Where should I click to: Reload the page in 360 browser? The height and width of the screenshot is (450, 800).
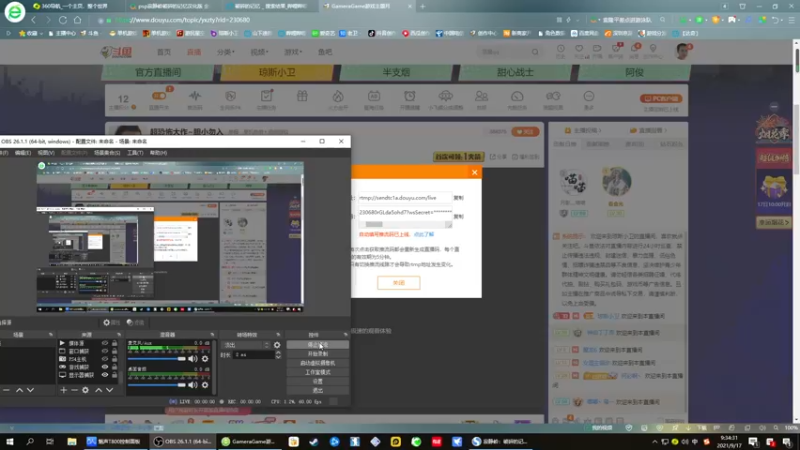(x=63, y=20)
